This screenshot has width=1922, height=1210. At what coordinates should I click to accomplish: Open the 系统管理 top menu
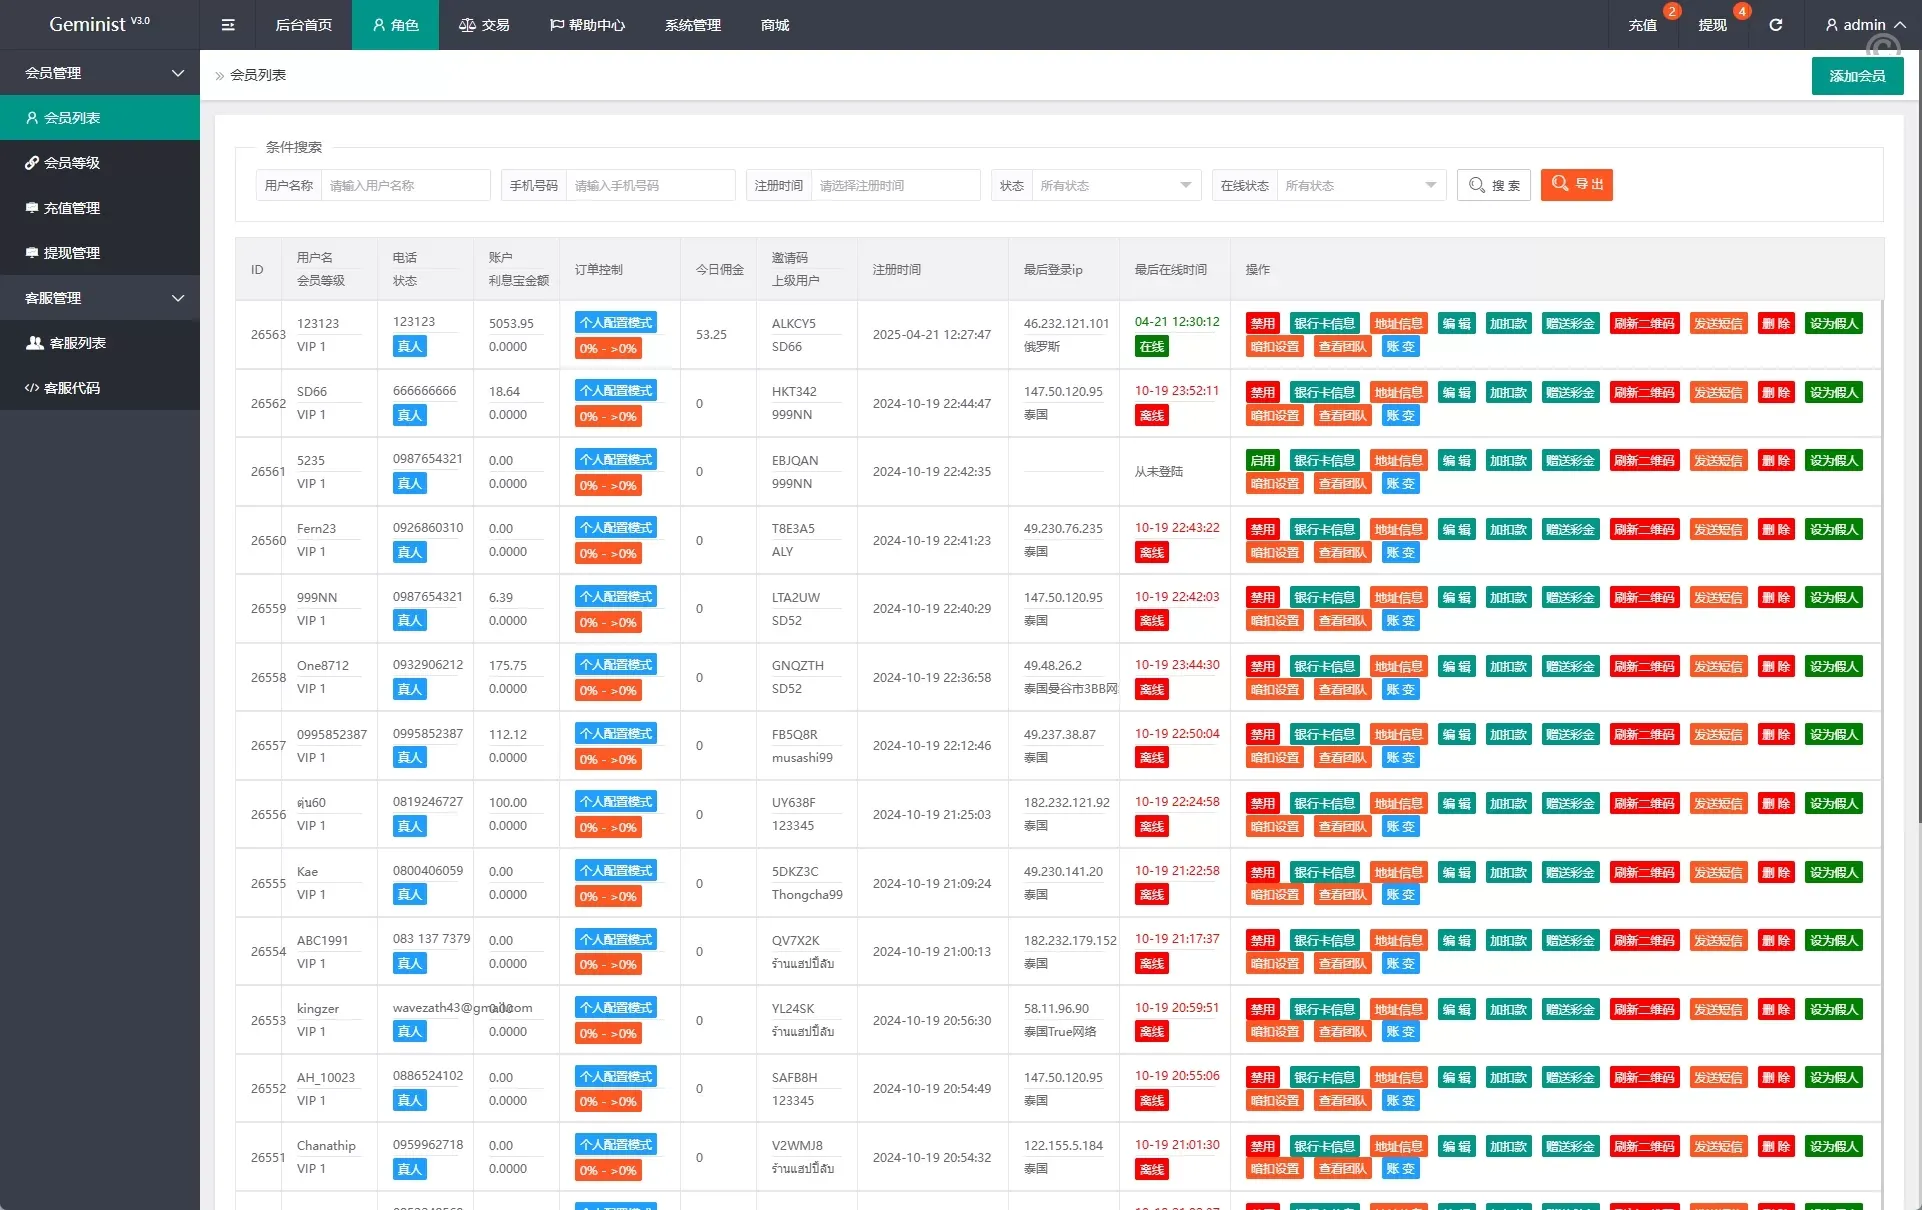692,25
